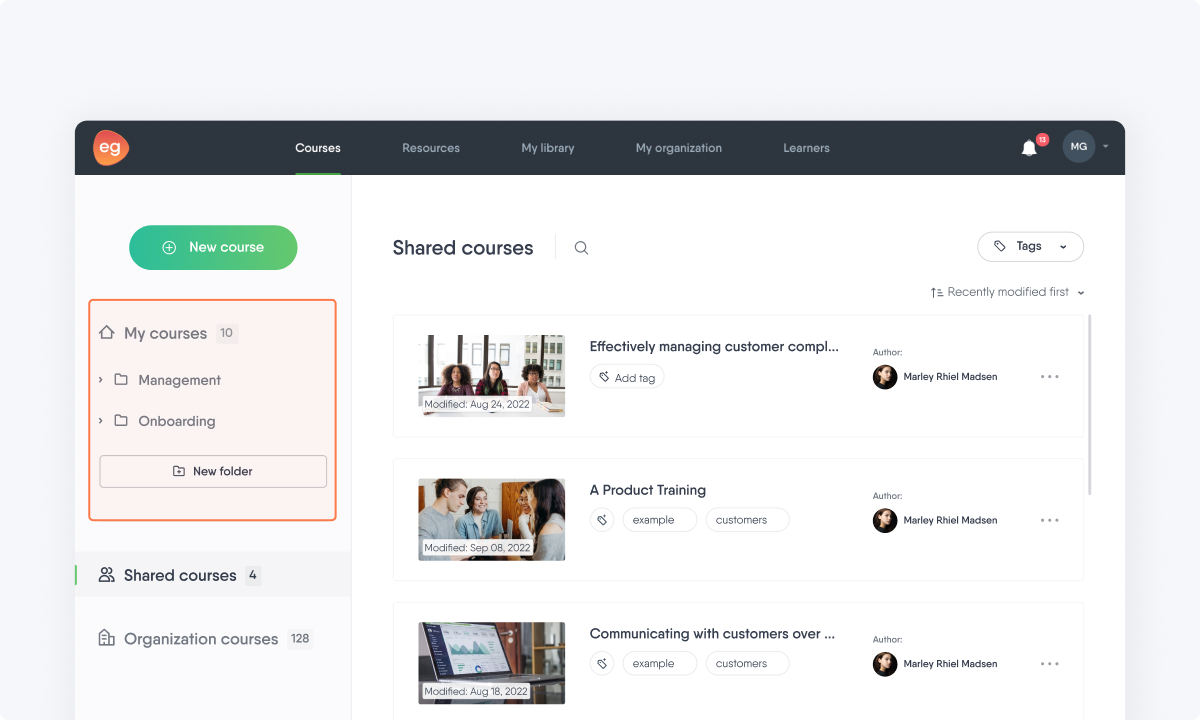Click the Shared courses people icon

[x=106, y=575]
